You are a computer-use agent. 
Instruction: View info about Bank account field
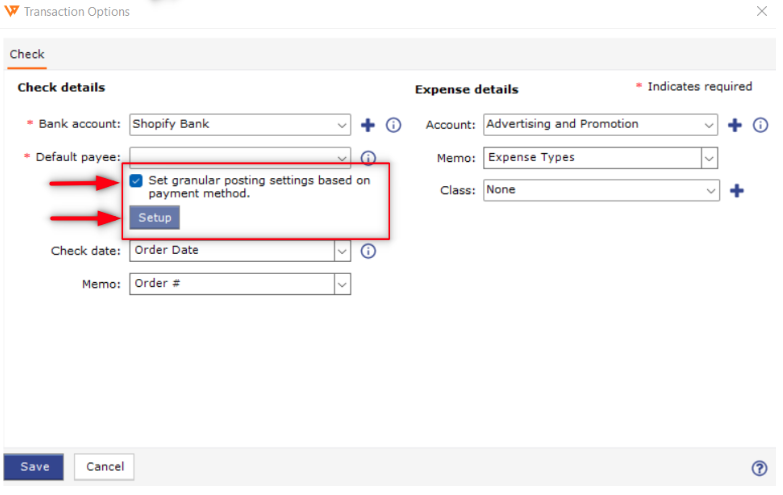393,125
